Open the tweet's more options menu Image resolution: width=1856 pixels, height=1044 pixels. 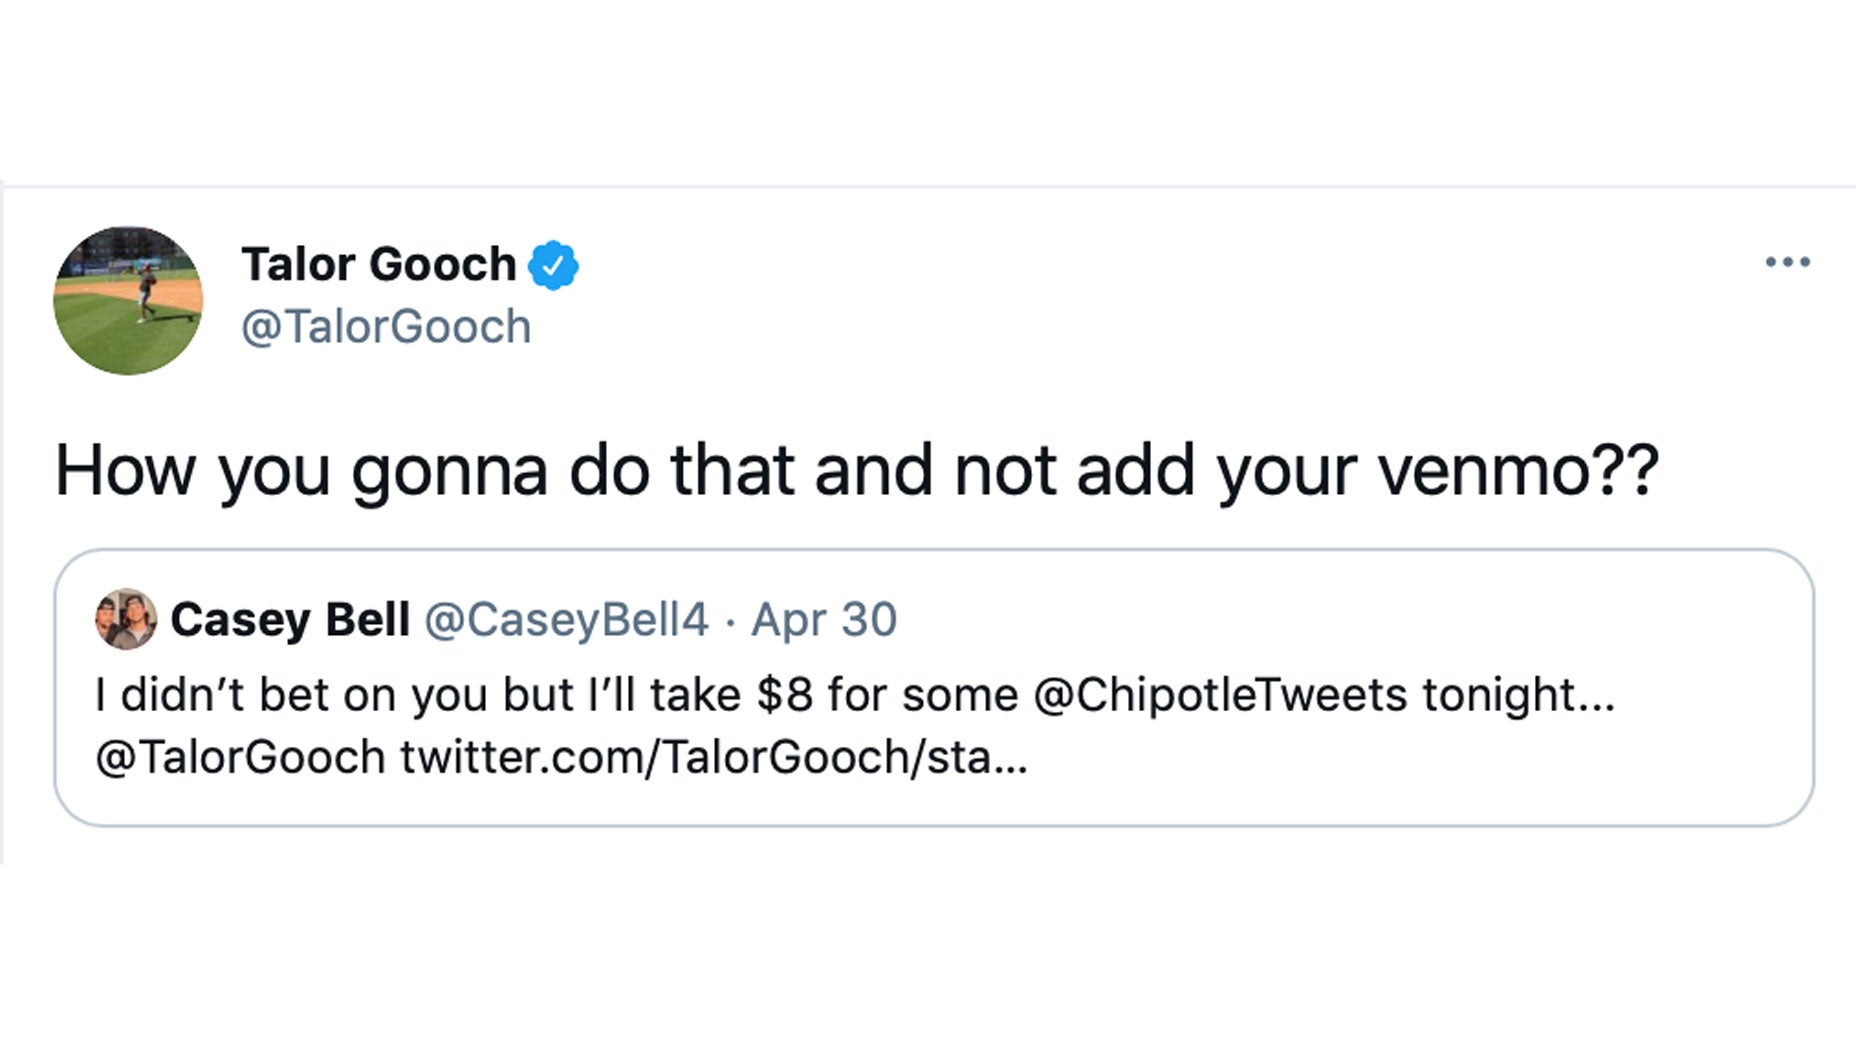click(x=1787, y=262)
